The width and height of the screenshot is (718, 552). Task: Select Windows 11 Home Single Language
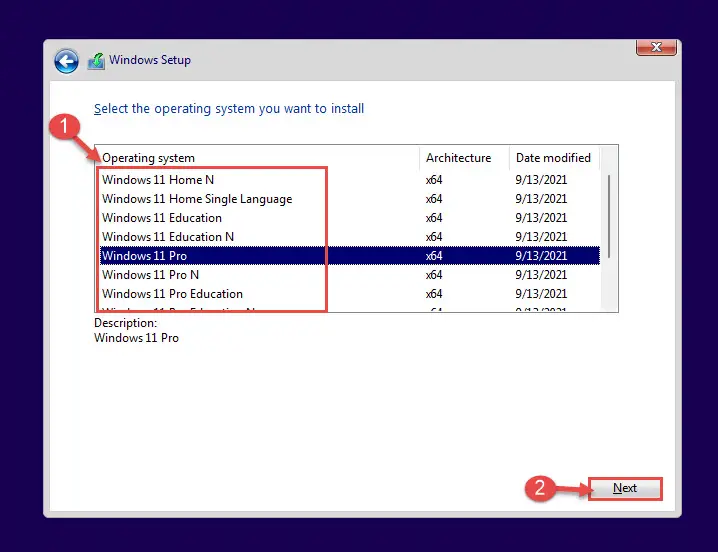pyautogui.click(x=350, y=199)
